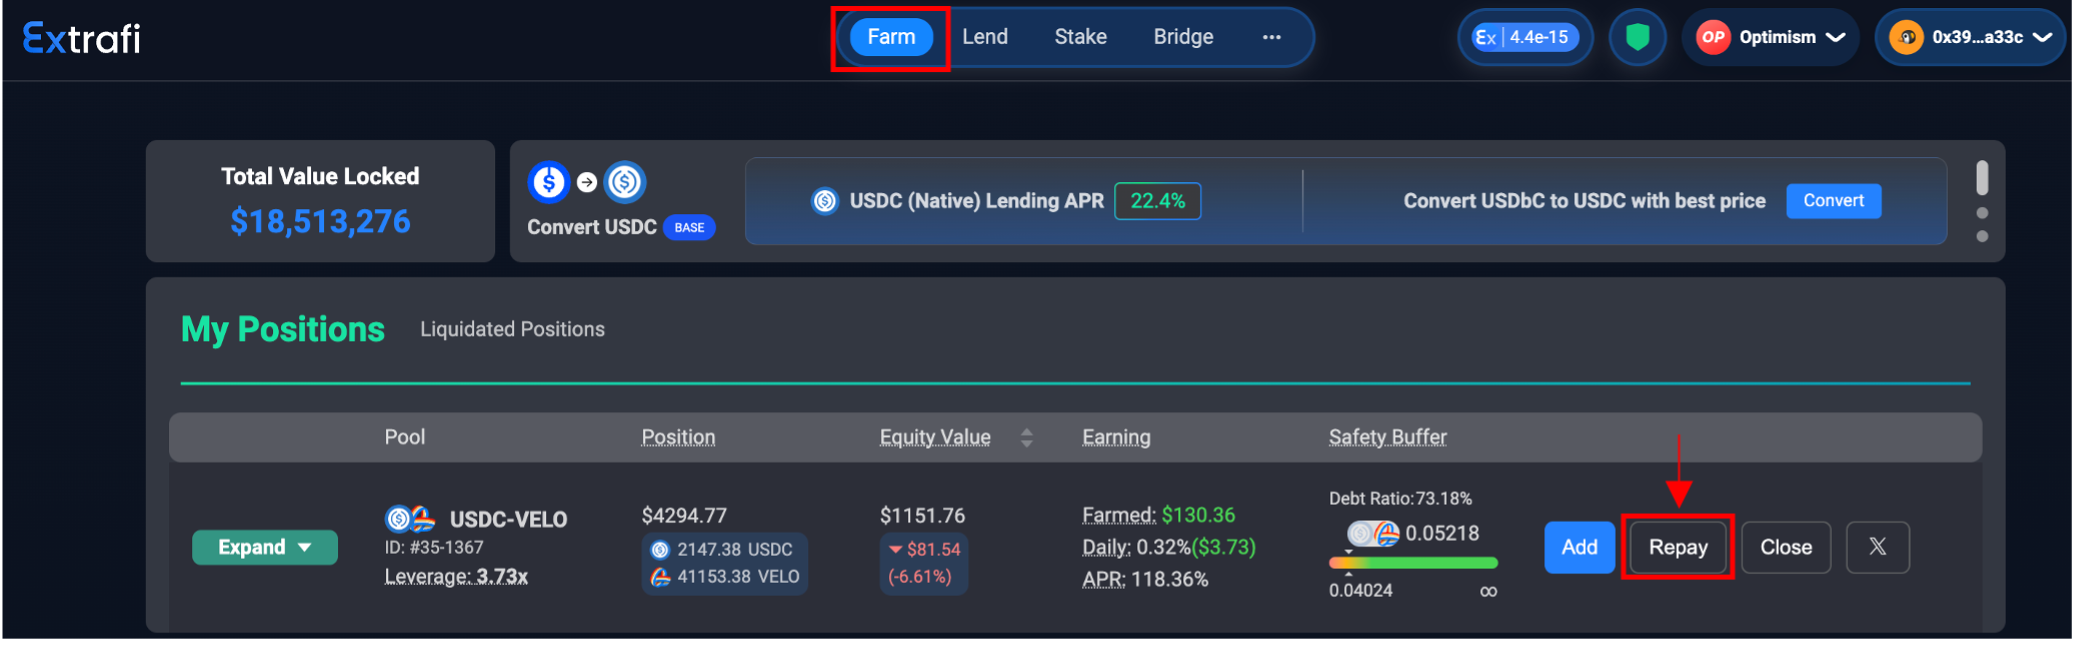The height and width of the screenshot is (646, 2076).
Task: Click the Repay button
Action: (1678, 547)
